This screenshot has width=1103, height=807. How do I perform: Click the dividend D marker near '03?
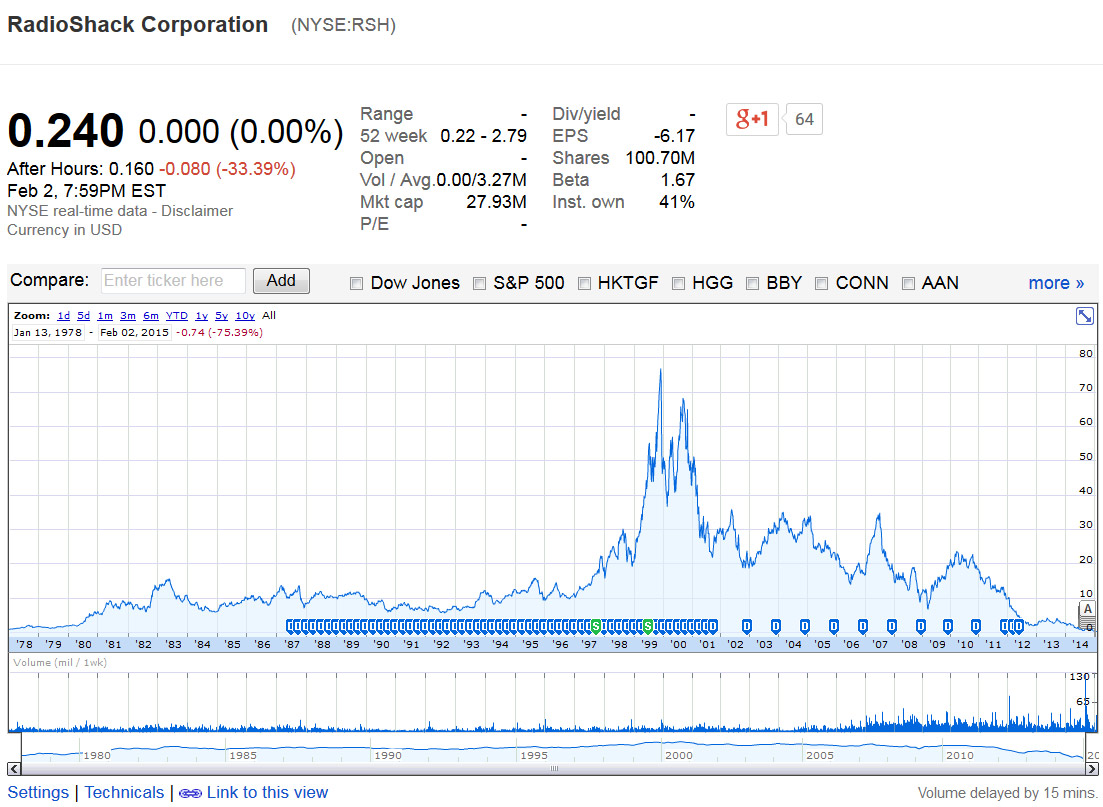tap(775, 625)
